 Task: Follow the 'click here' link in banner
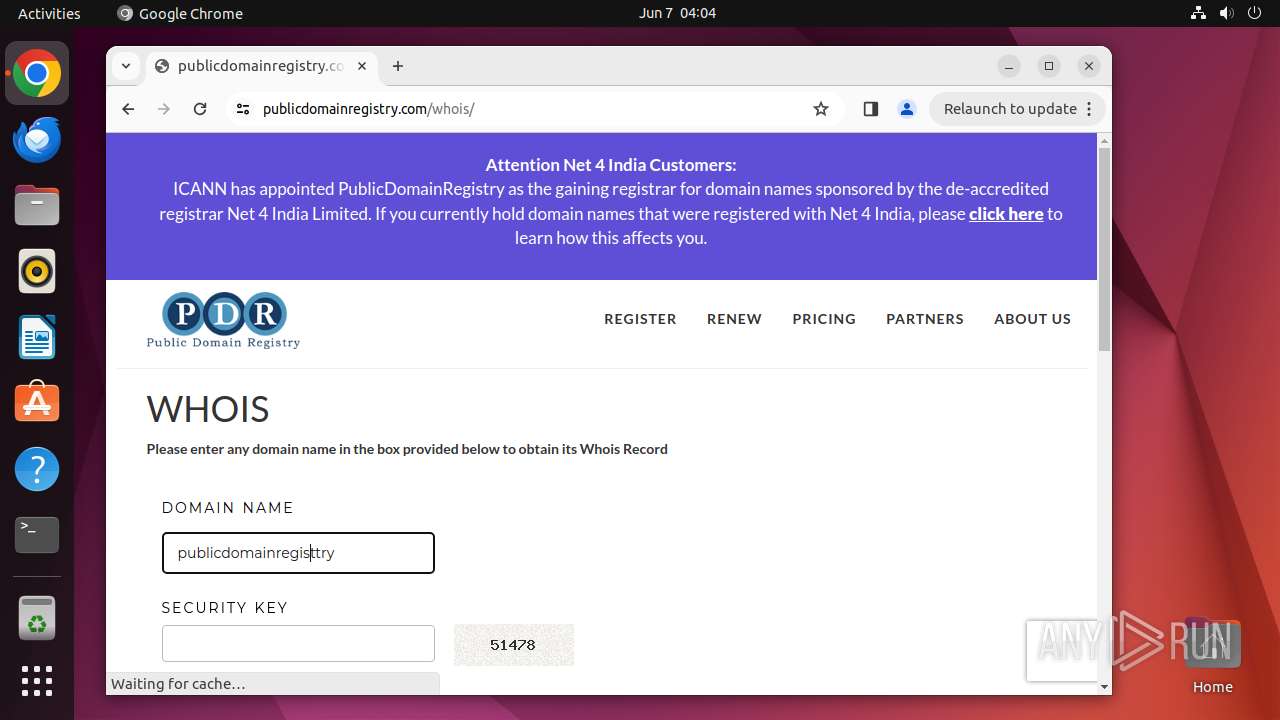point(1006,214)
